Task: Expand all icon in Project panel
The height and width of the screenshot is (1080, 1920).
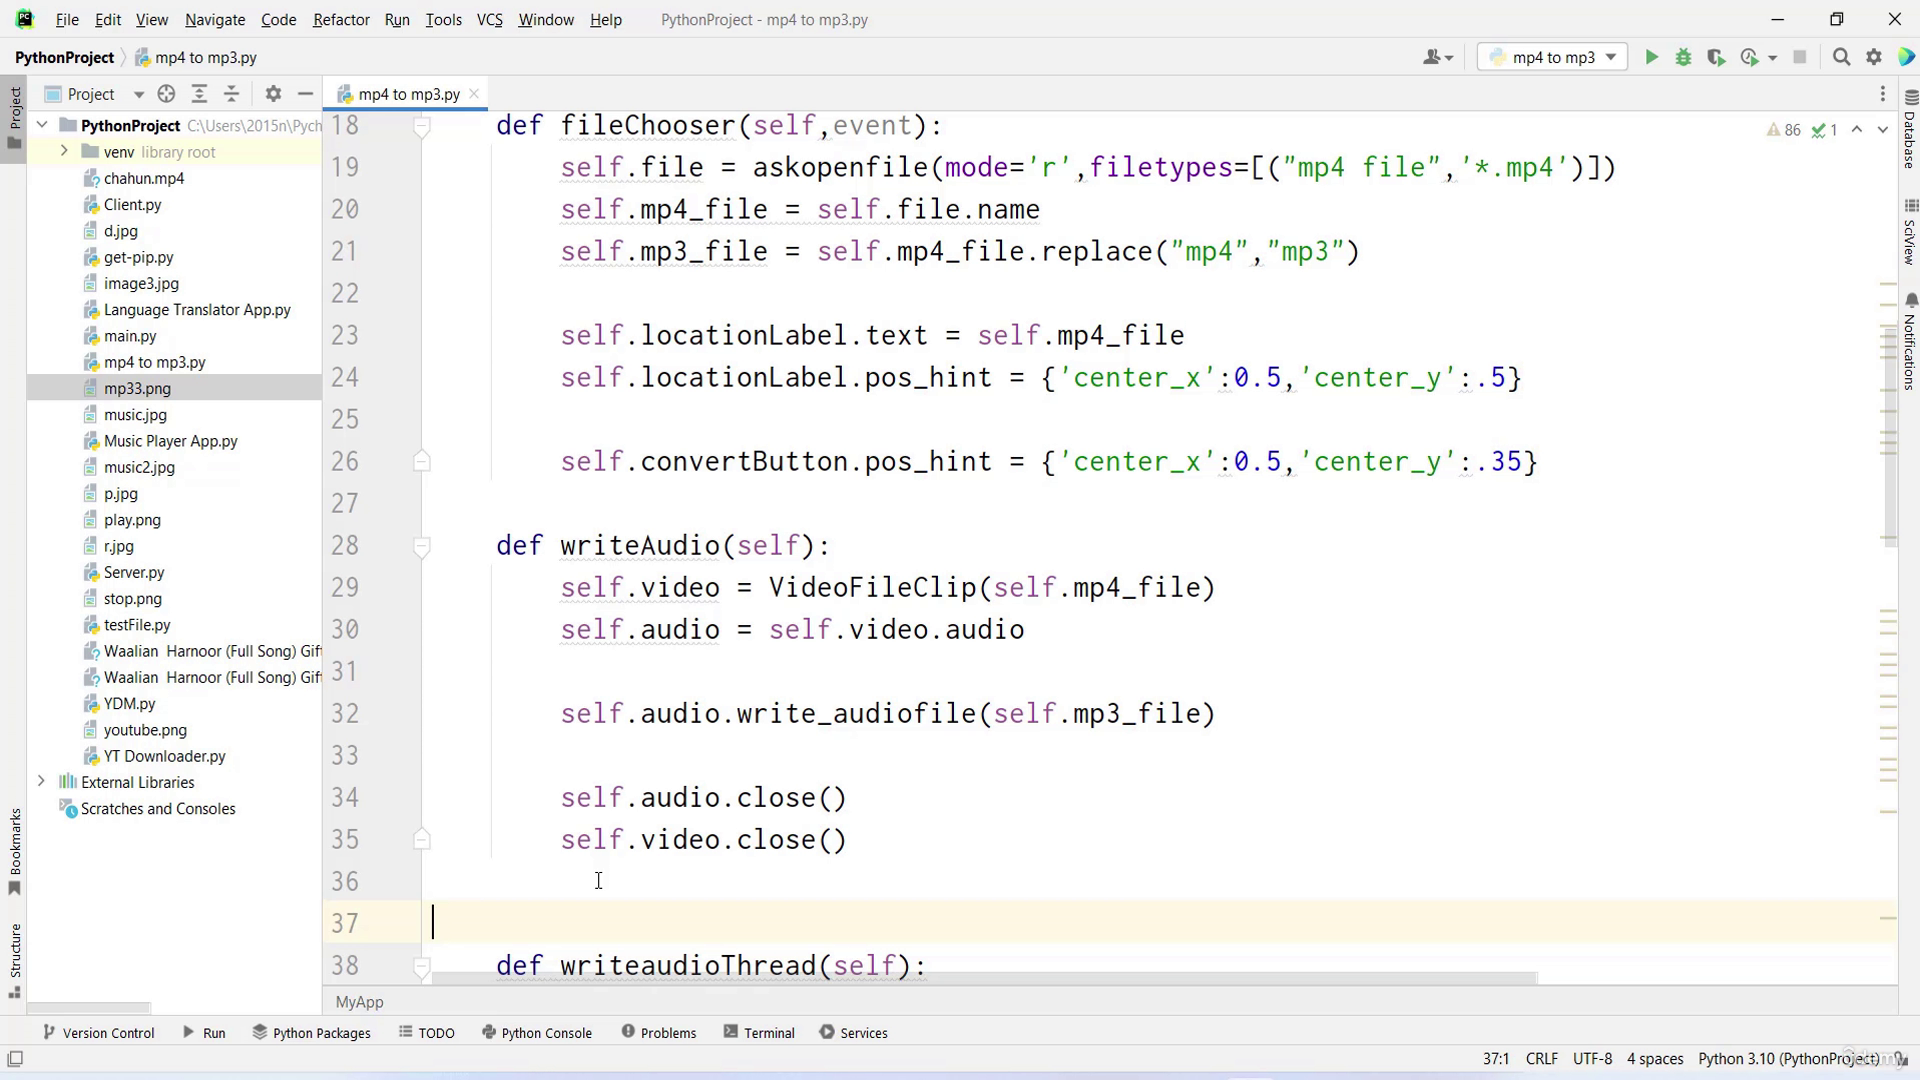Action: [x=199, y=94]
